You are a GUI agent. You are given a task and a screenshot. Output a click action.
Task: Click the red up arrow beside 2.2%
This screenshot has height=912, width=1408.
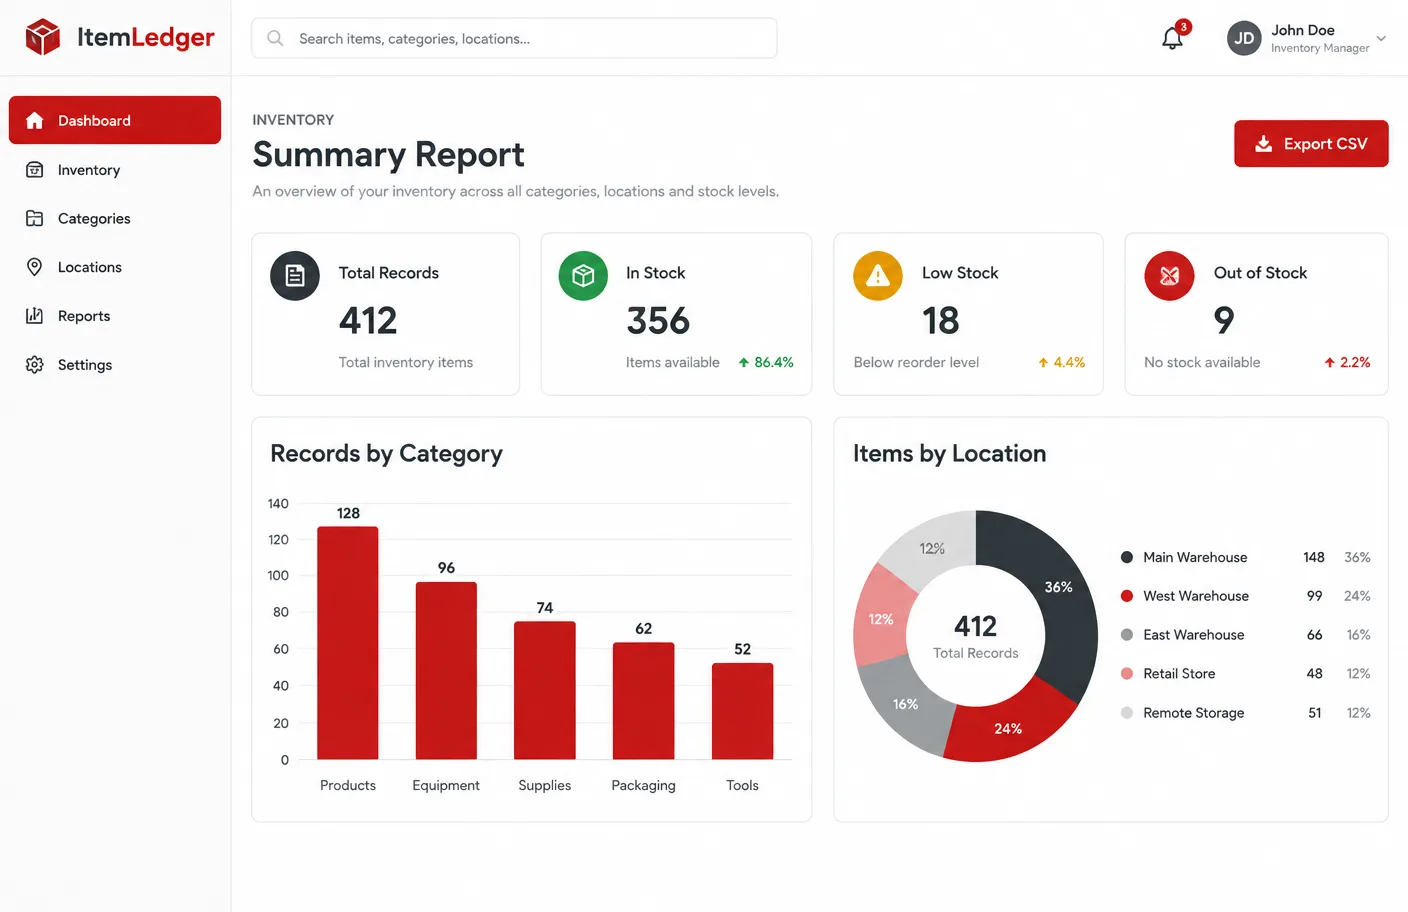(x=1330, y=363)
